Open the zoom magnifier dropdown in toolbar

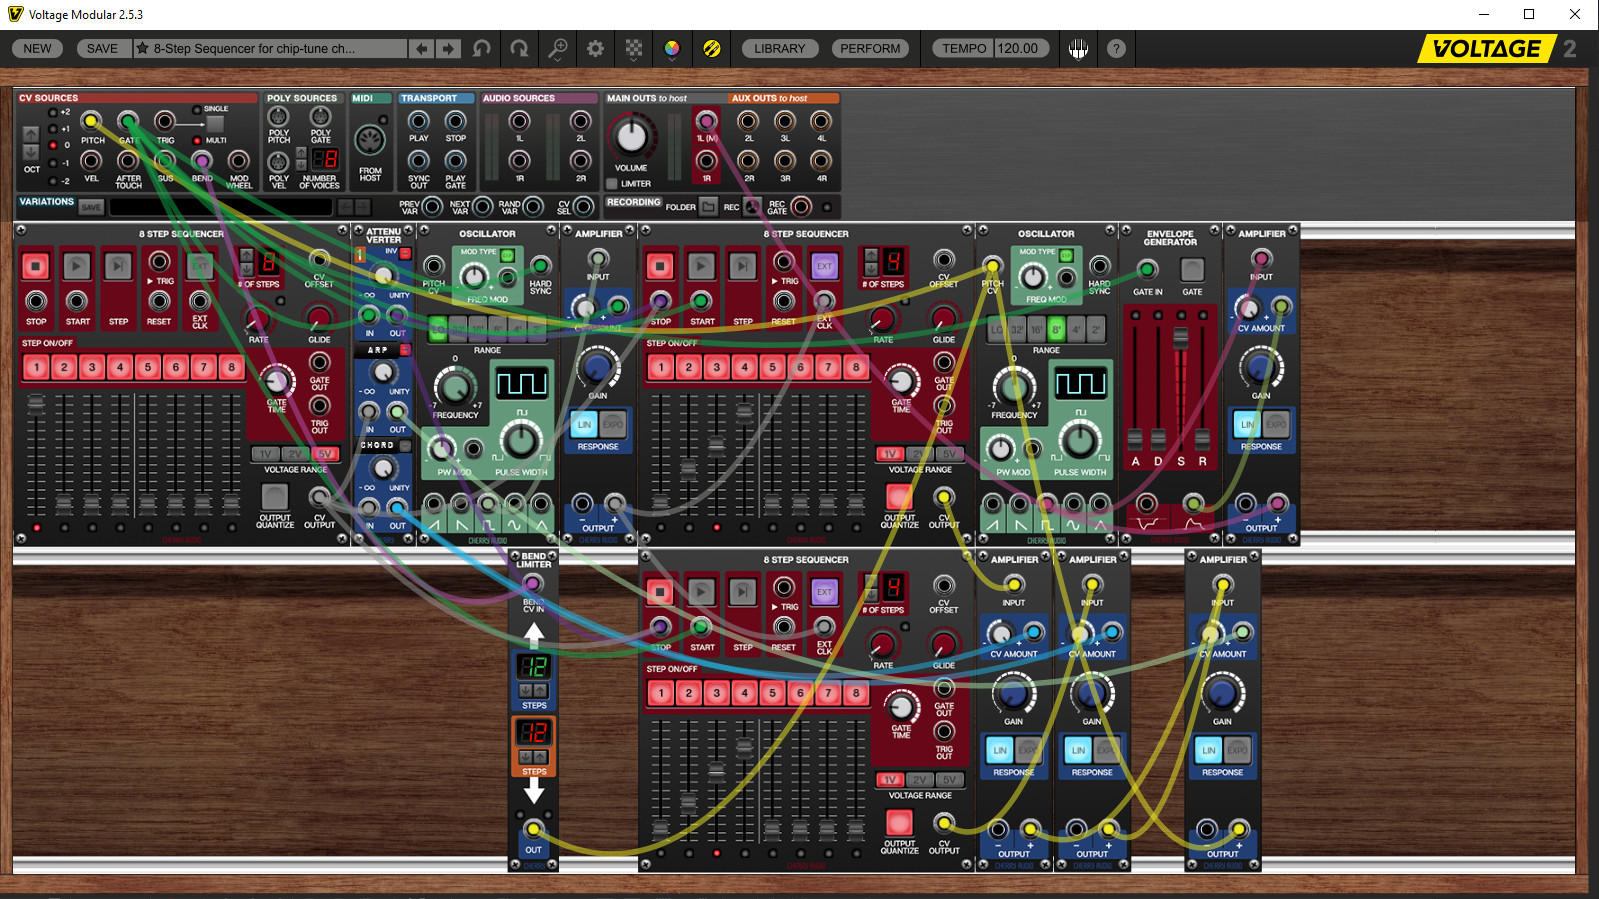click(x=558, y=48)
